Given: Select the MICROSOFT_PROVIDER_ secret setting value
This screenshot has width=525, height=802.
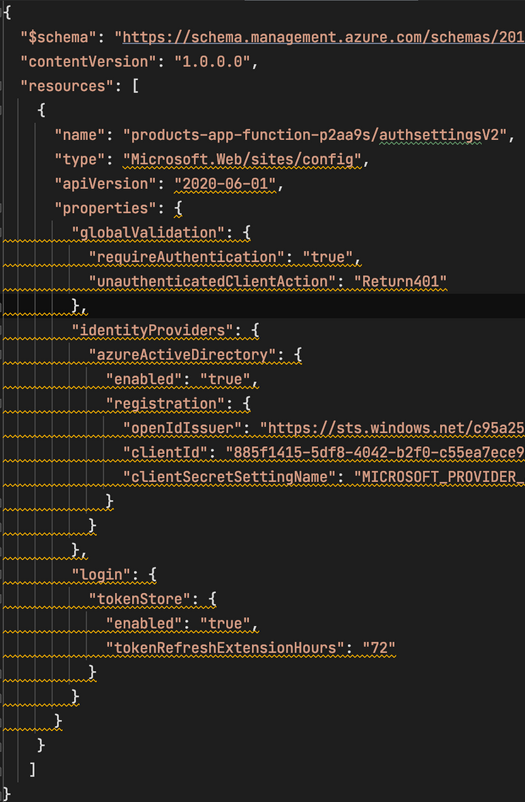Looking at the screenshot, I should 439,477.
